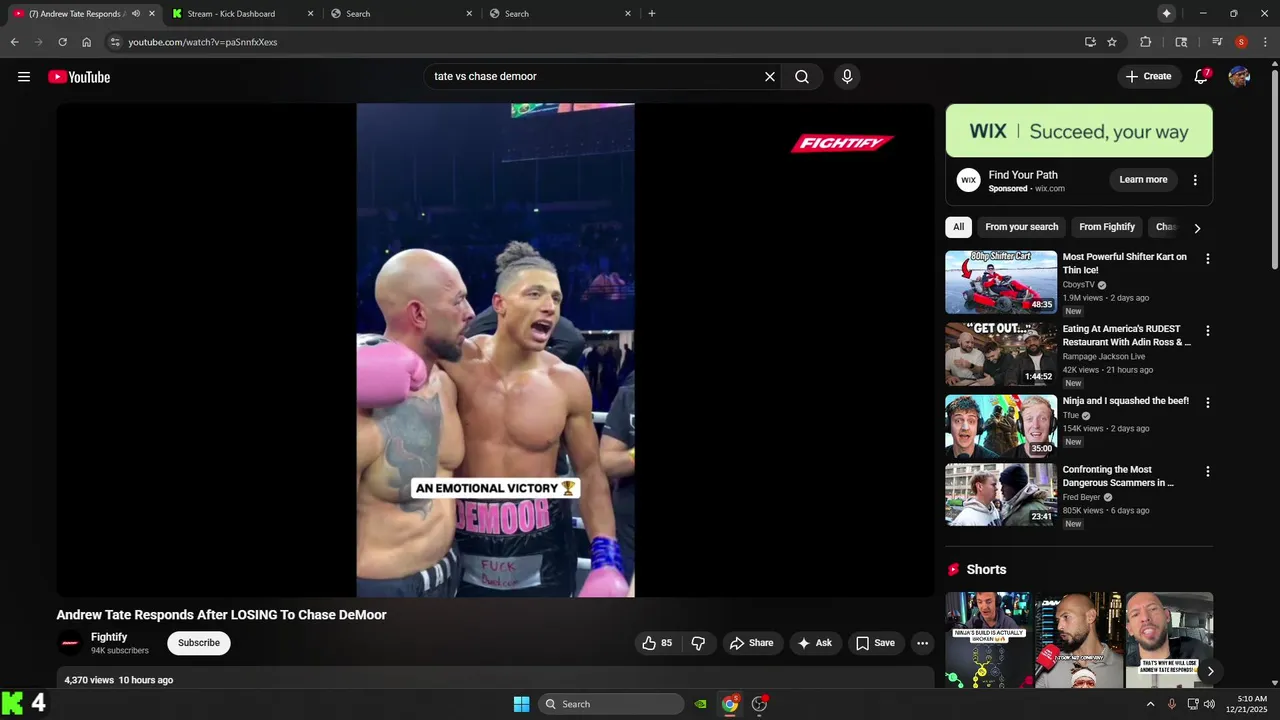Open Eating At America's RUDEST Restaurant title
Image resolution: width=1280 pixels, height=720 pixels.
[x=1126, y=335]
